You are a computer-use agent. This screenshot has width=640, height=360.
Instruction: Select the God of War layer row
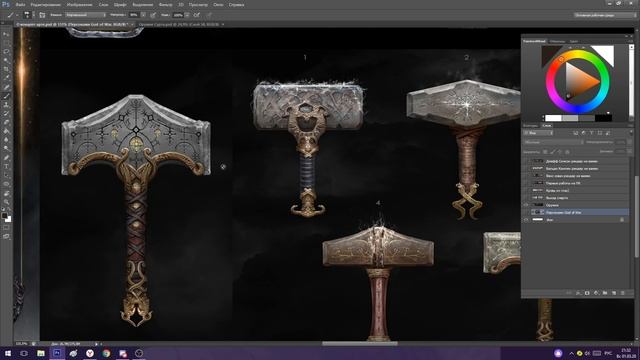[x=576, y=212]
